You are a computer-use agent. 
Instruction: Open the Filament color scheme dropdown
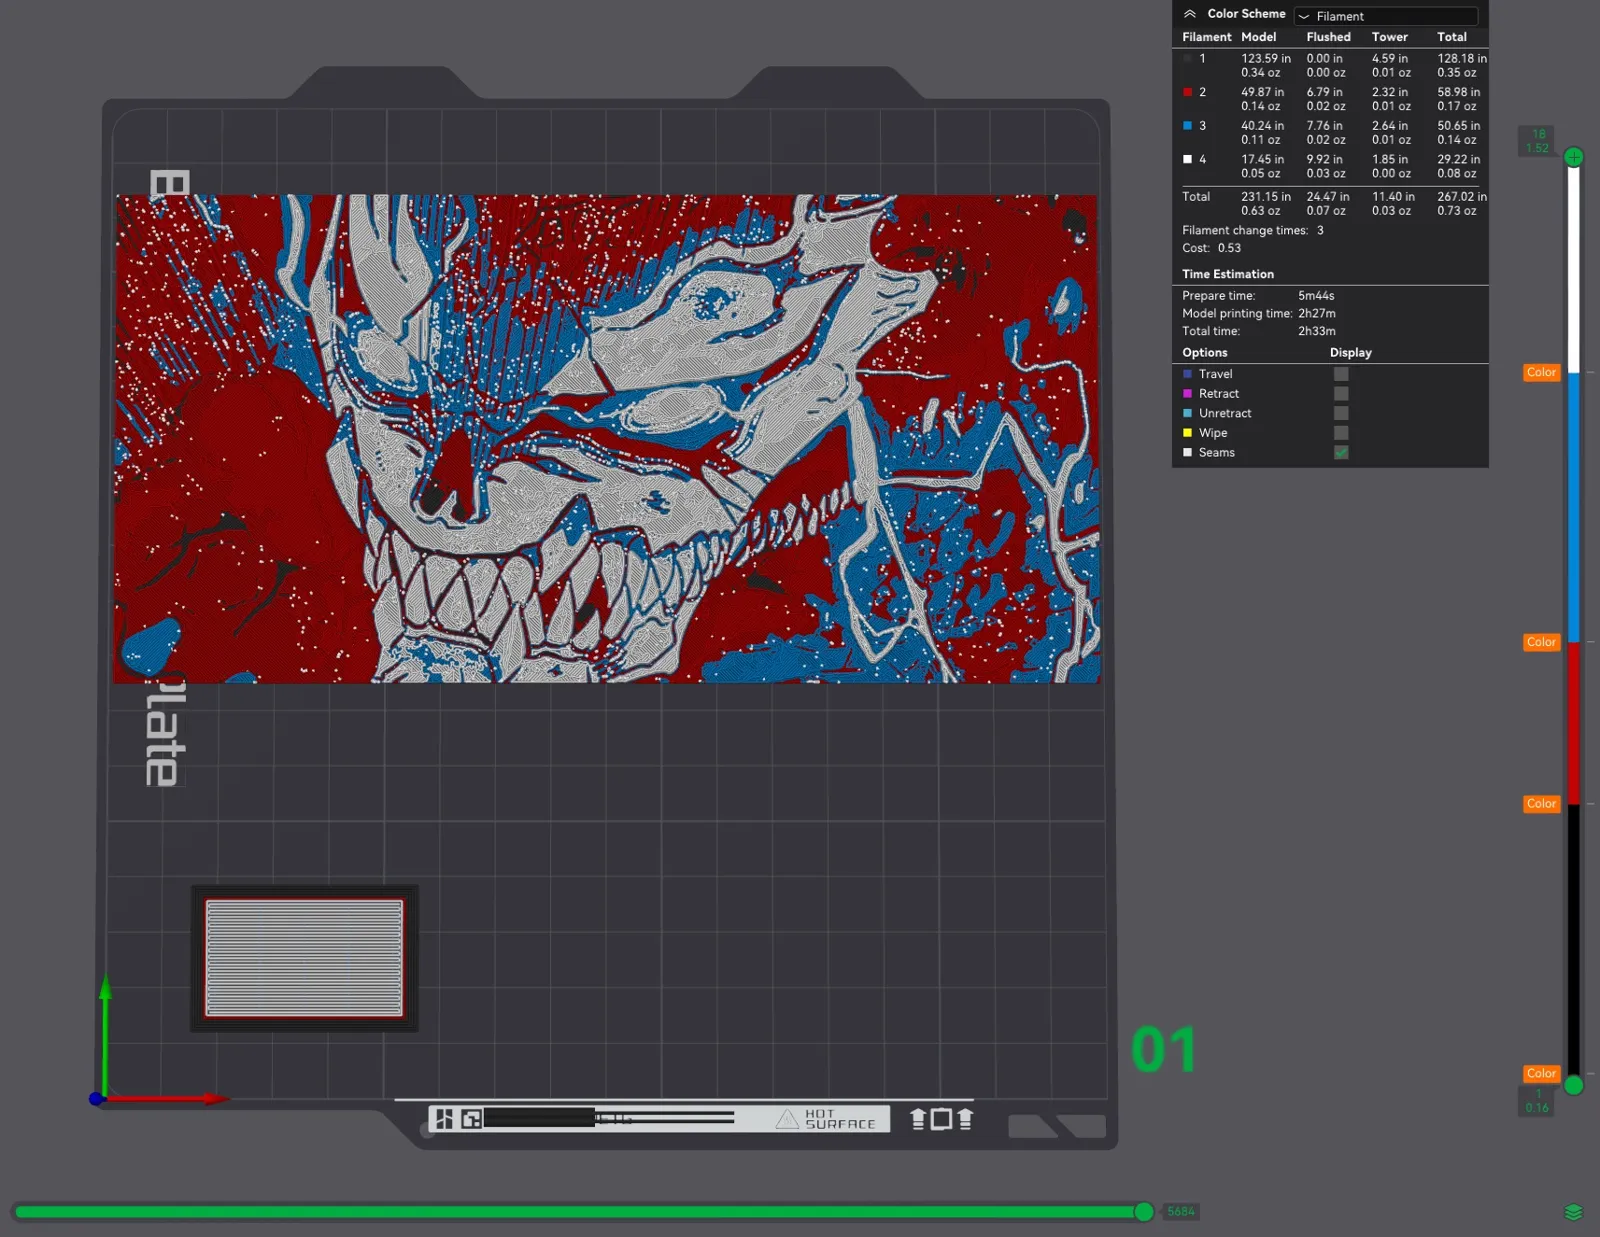coord(1385,16)
